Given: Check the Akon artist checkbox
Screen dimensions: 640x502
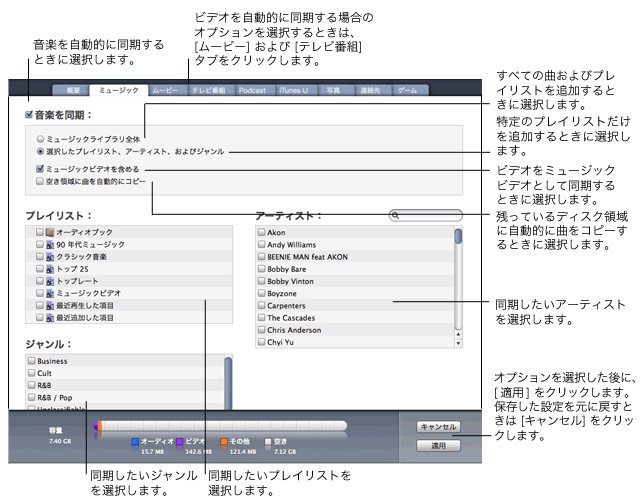Looking at the screenshot, I should 262,232.
